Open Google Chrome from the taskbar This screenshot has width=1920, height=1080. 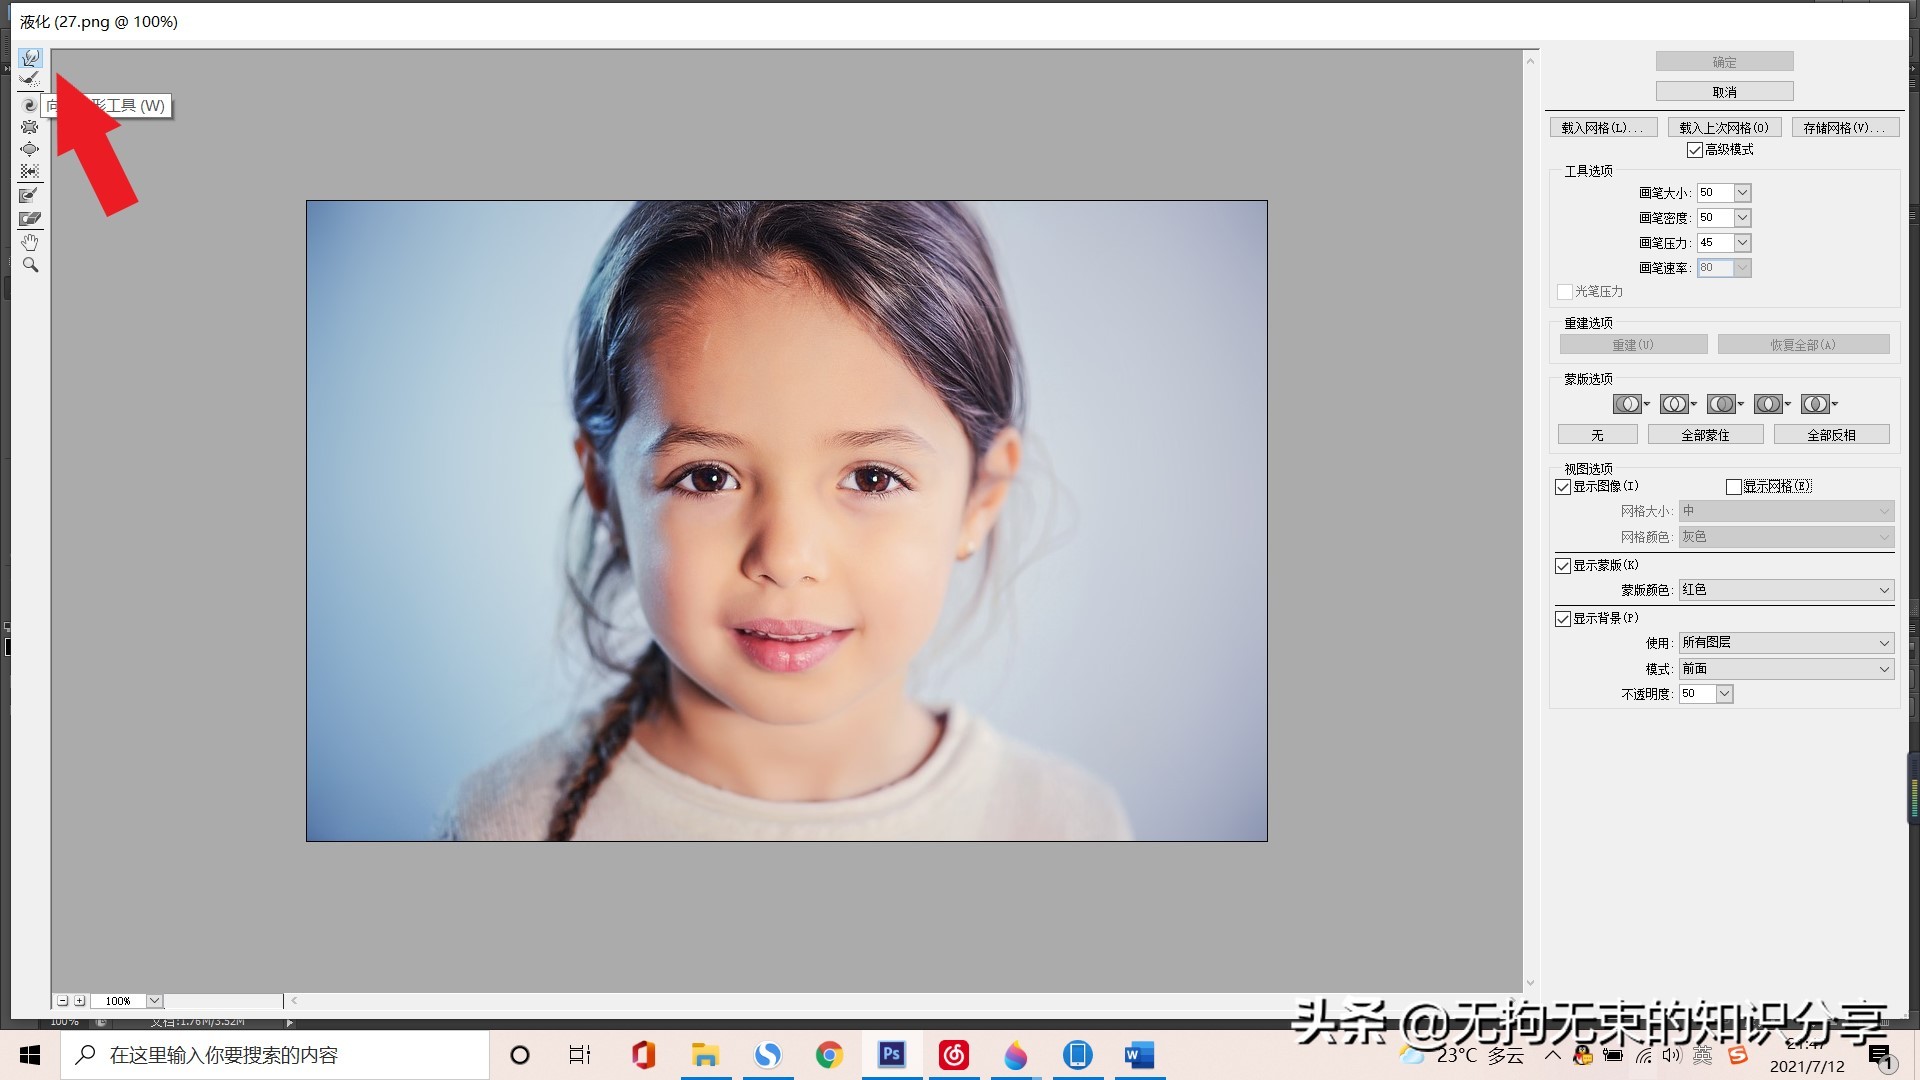[x=829, y=1055]
